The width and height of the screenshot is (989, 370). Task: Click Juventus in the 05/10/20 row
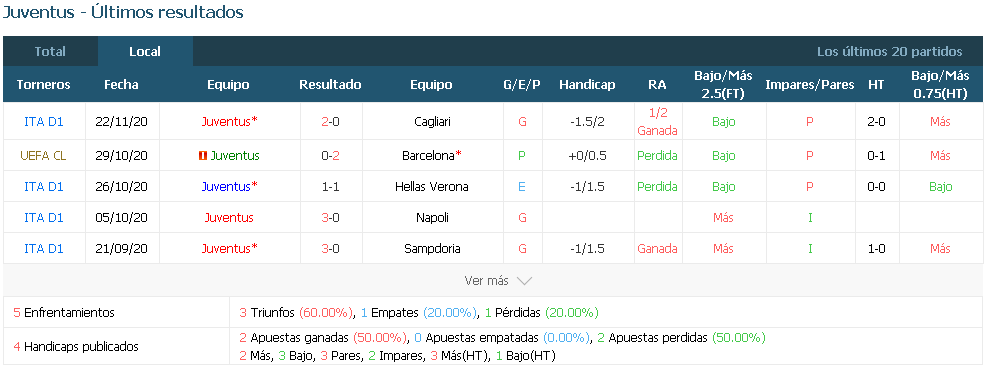(229, 217)
